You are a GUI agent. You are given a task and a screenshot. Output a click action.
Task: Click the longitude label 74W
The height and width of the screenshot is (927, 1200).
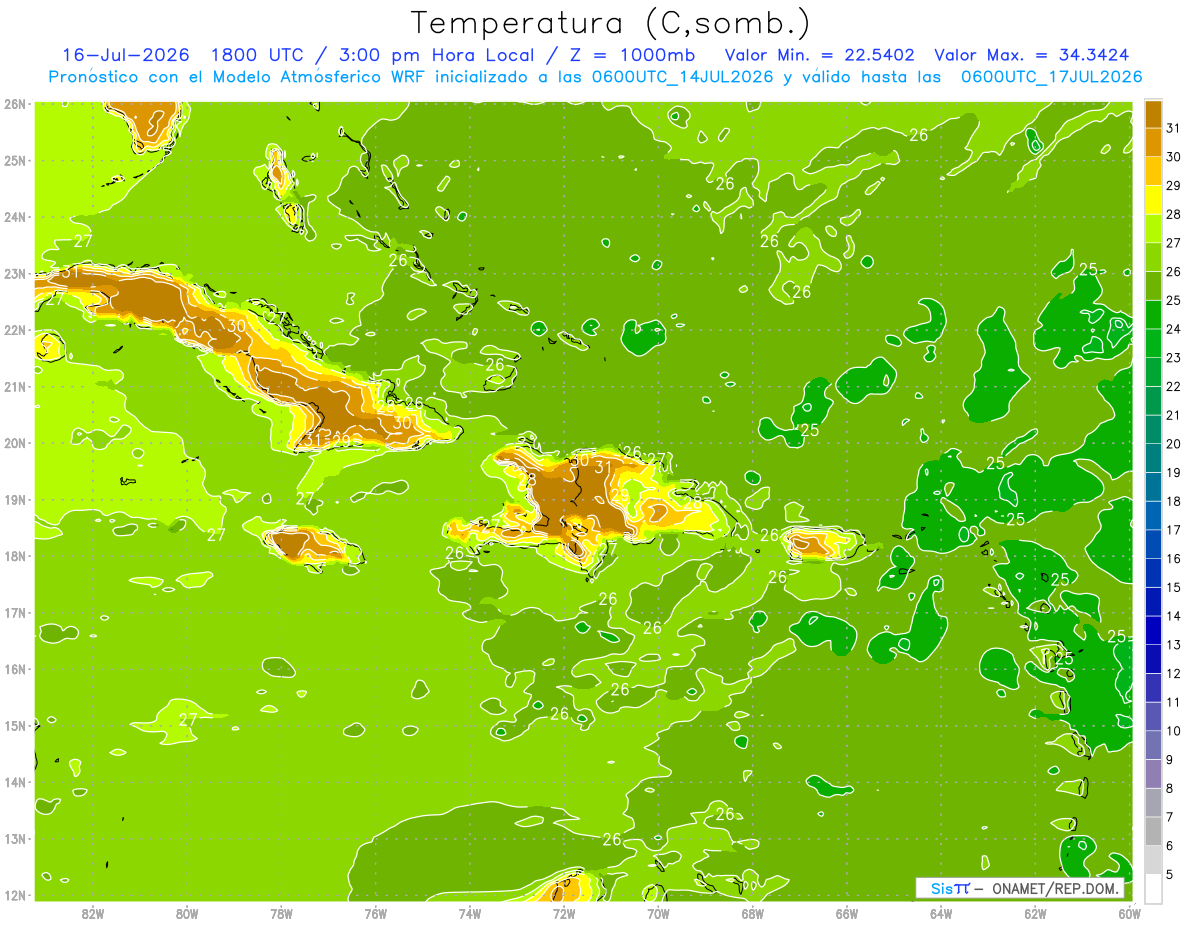pos(470,913)
